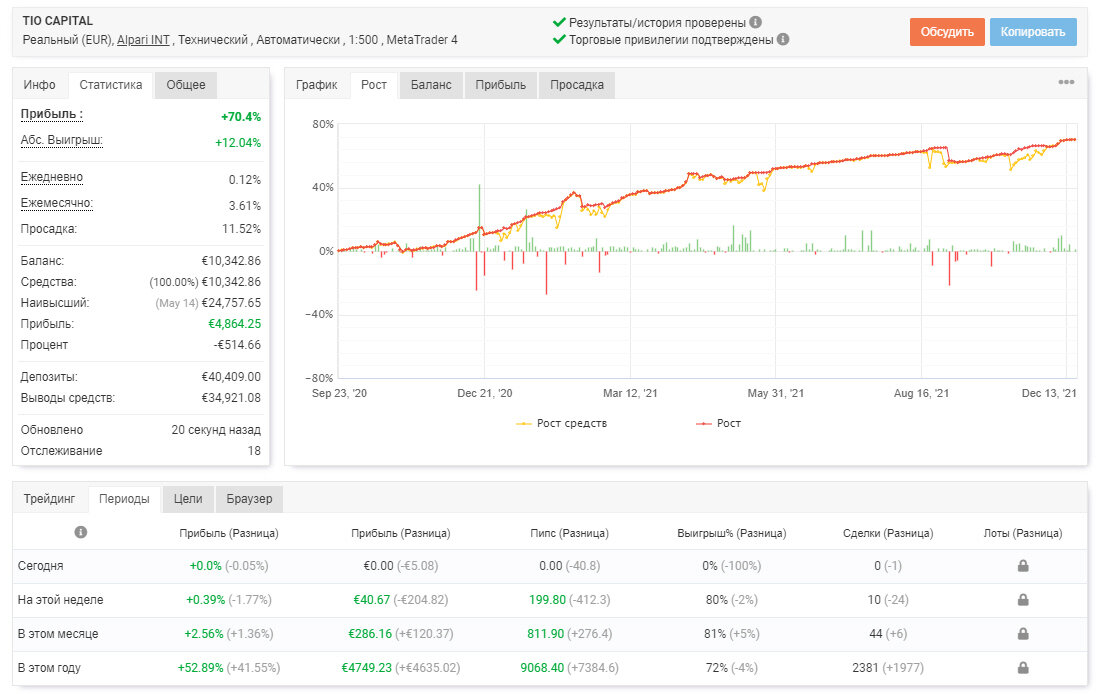Viewport: 1100px width, 694px height.
Task: Open the three-dots chart options menu
Action: [x=1066, y=82]
